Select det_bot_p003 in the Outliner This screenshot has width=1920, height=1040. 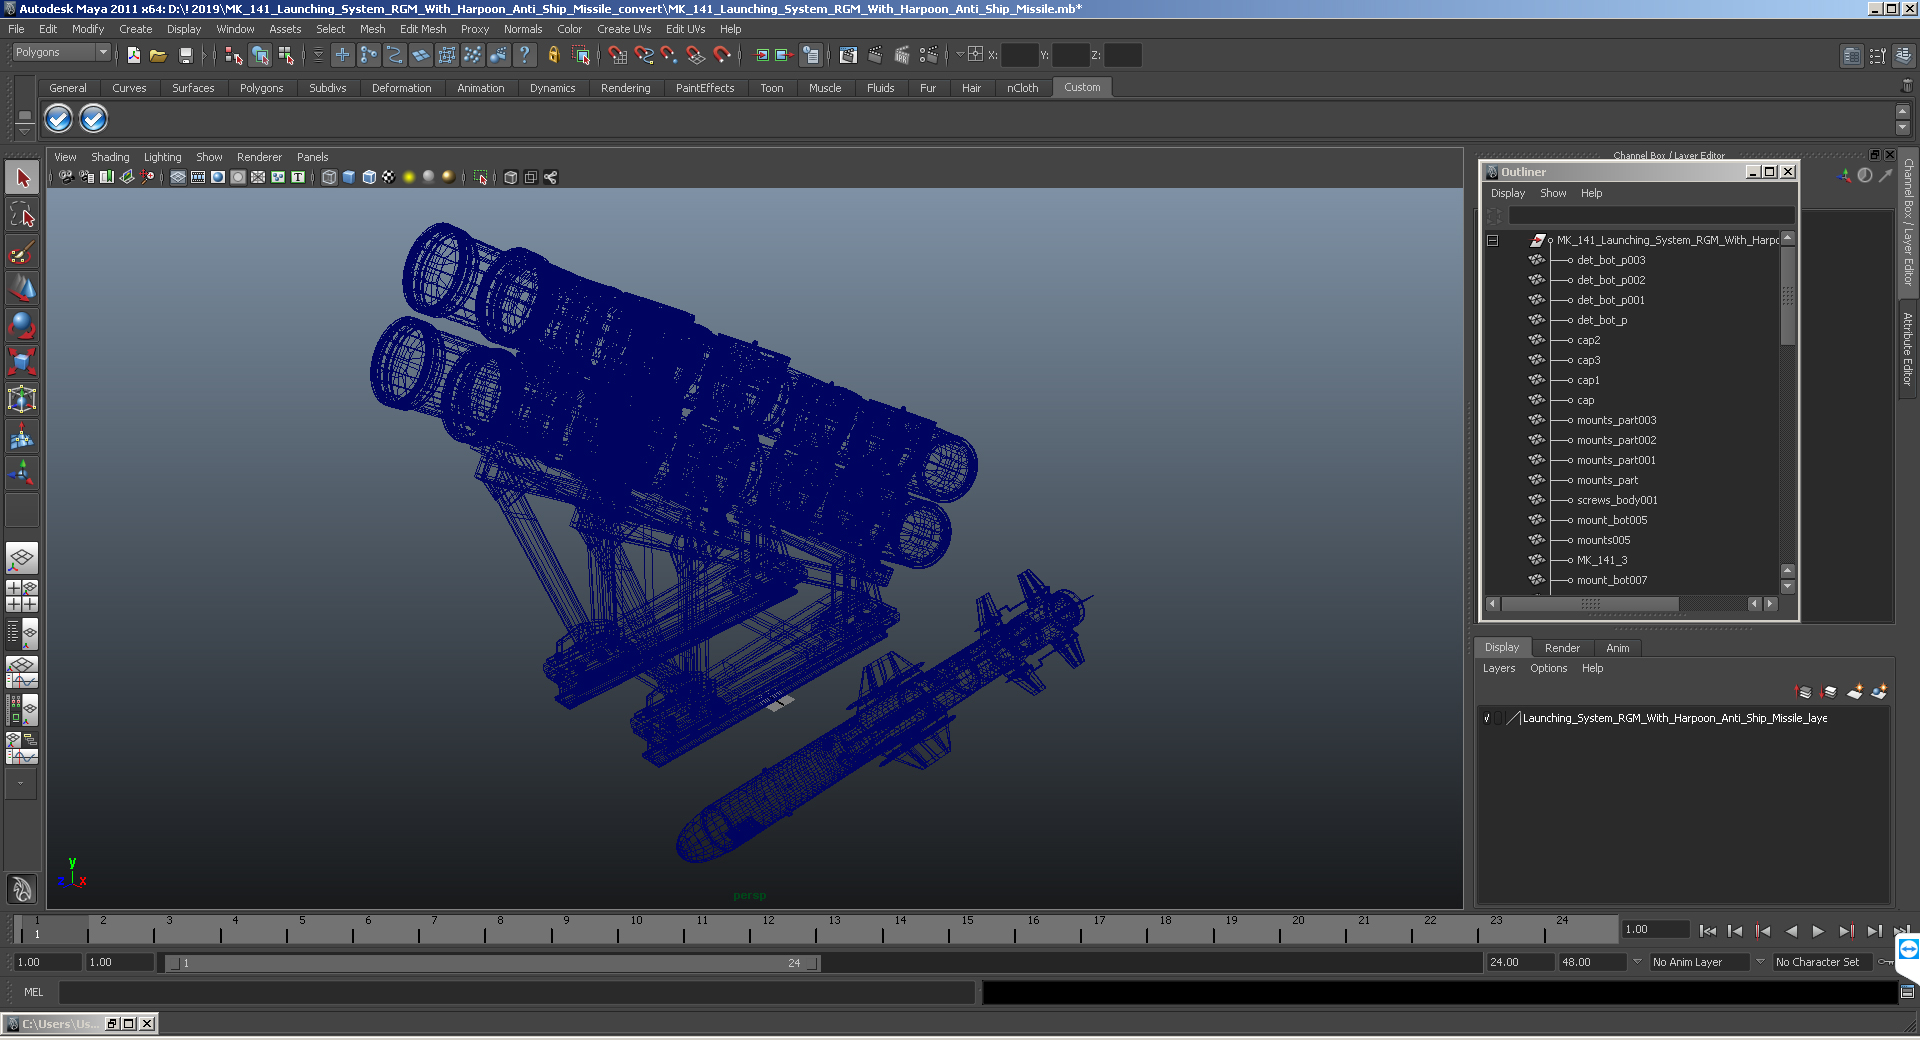(x=1610, y=260)
